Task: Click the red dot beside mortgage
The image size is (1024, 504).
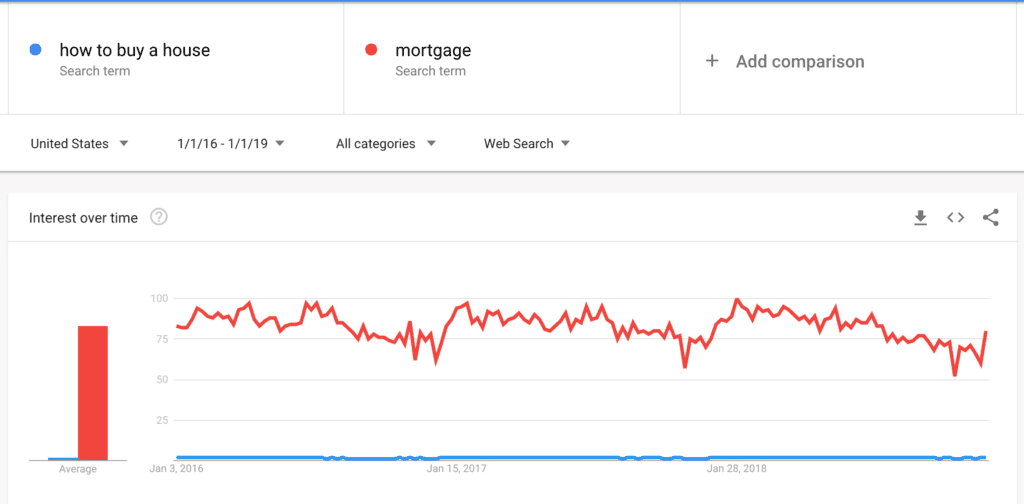Action: [371, 50]
